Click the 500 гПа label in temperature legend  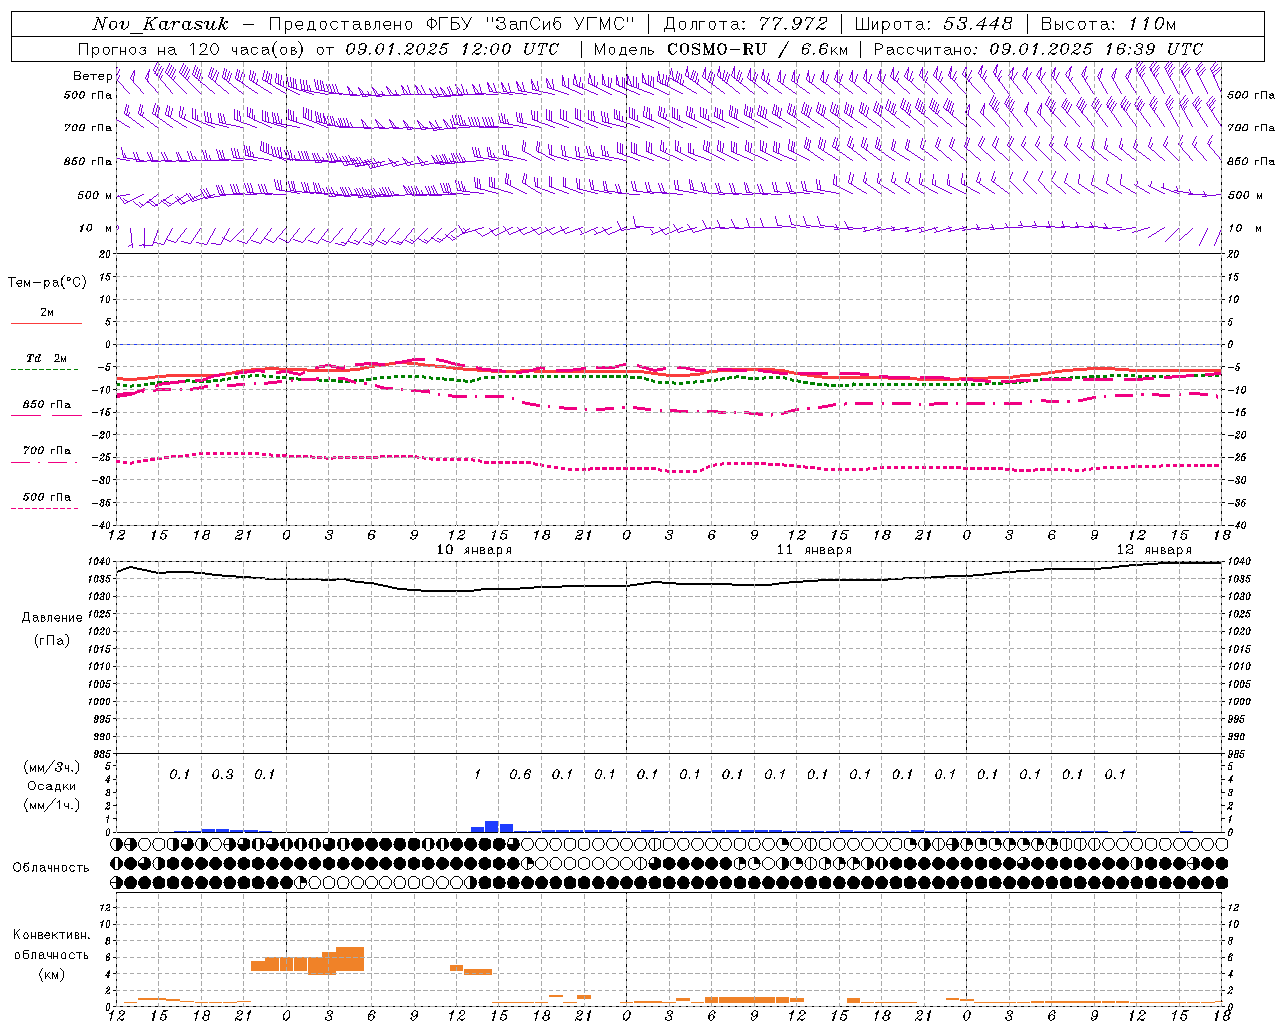click(x=47, y=497)
